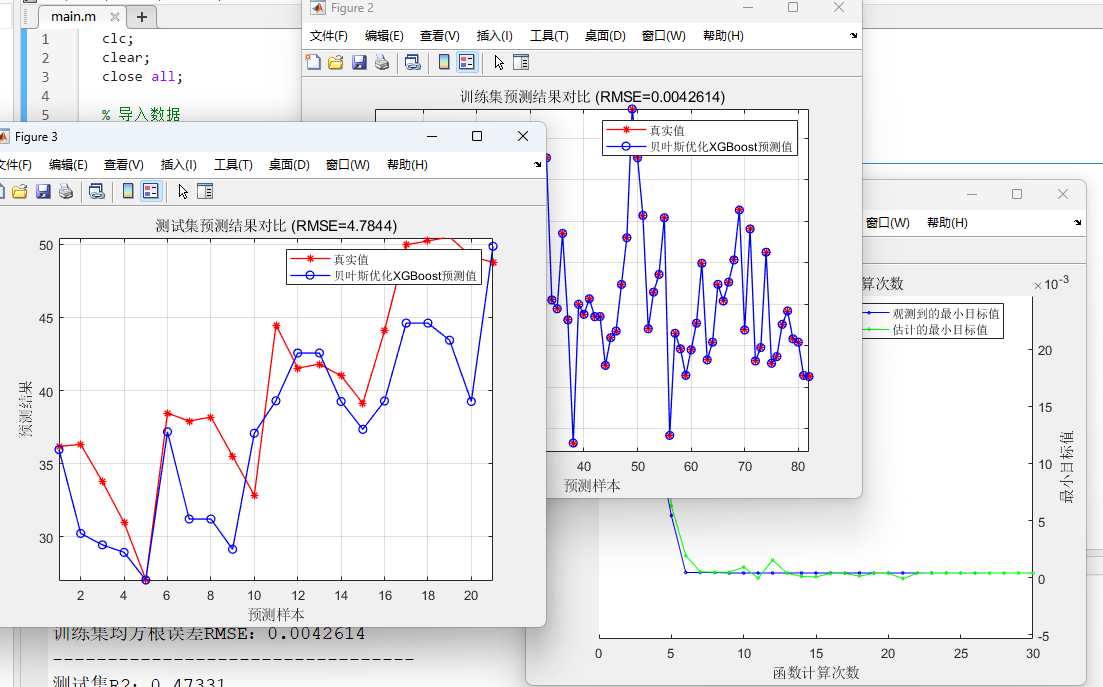Click the Link Plot icon in Figure 3

[97, 190]
